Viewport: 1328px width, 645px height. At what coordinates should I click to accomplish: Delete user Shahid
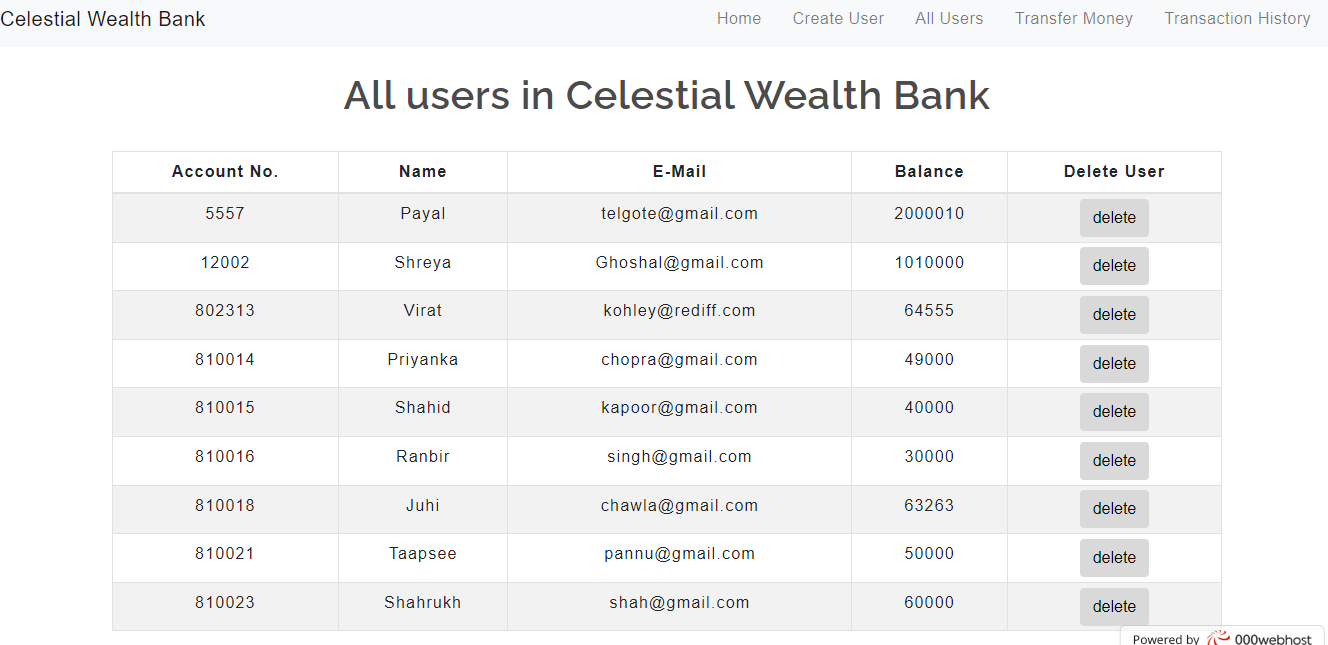click(x=1114, y=411)
